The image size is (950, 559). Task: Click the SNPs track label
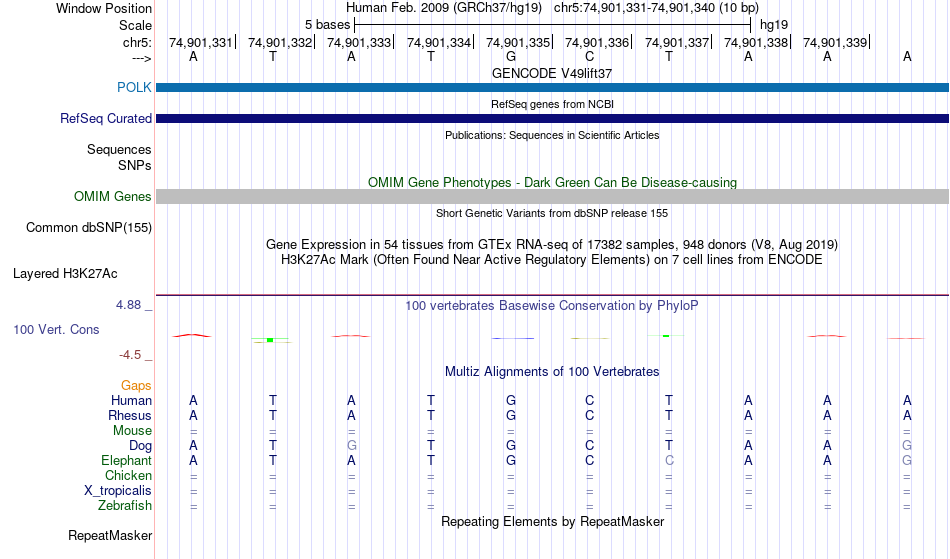click(135, 165)
